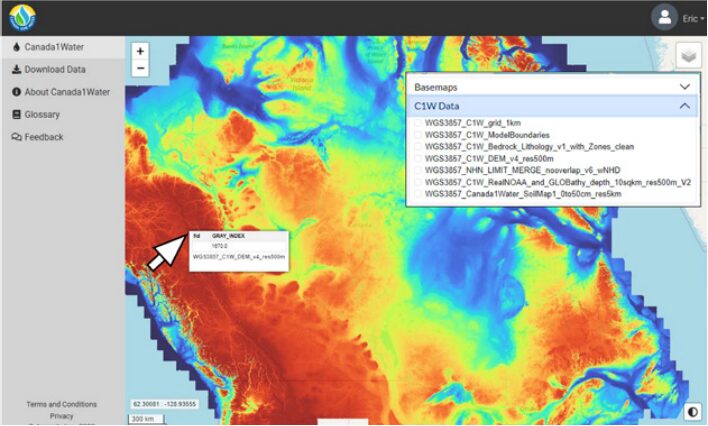708x426 pixels.
Task: Enable the Bedrock_Lithology layer checkbox
Action: click(418, 146)
